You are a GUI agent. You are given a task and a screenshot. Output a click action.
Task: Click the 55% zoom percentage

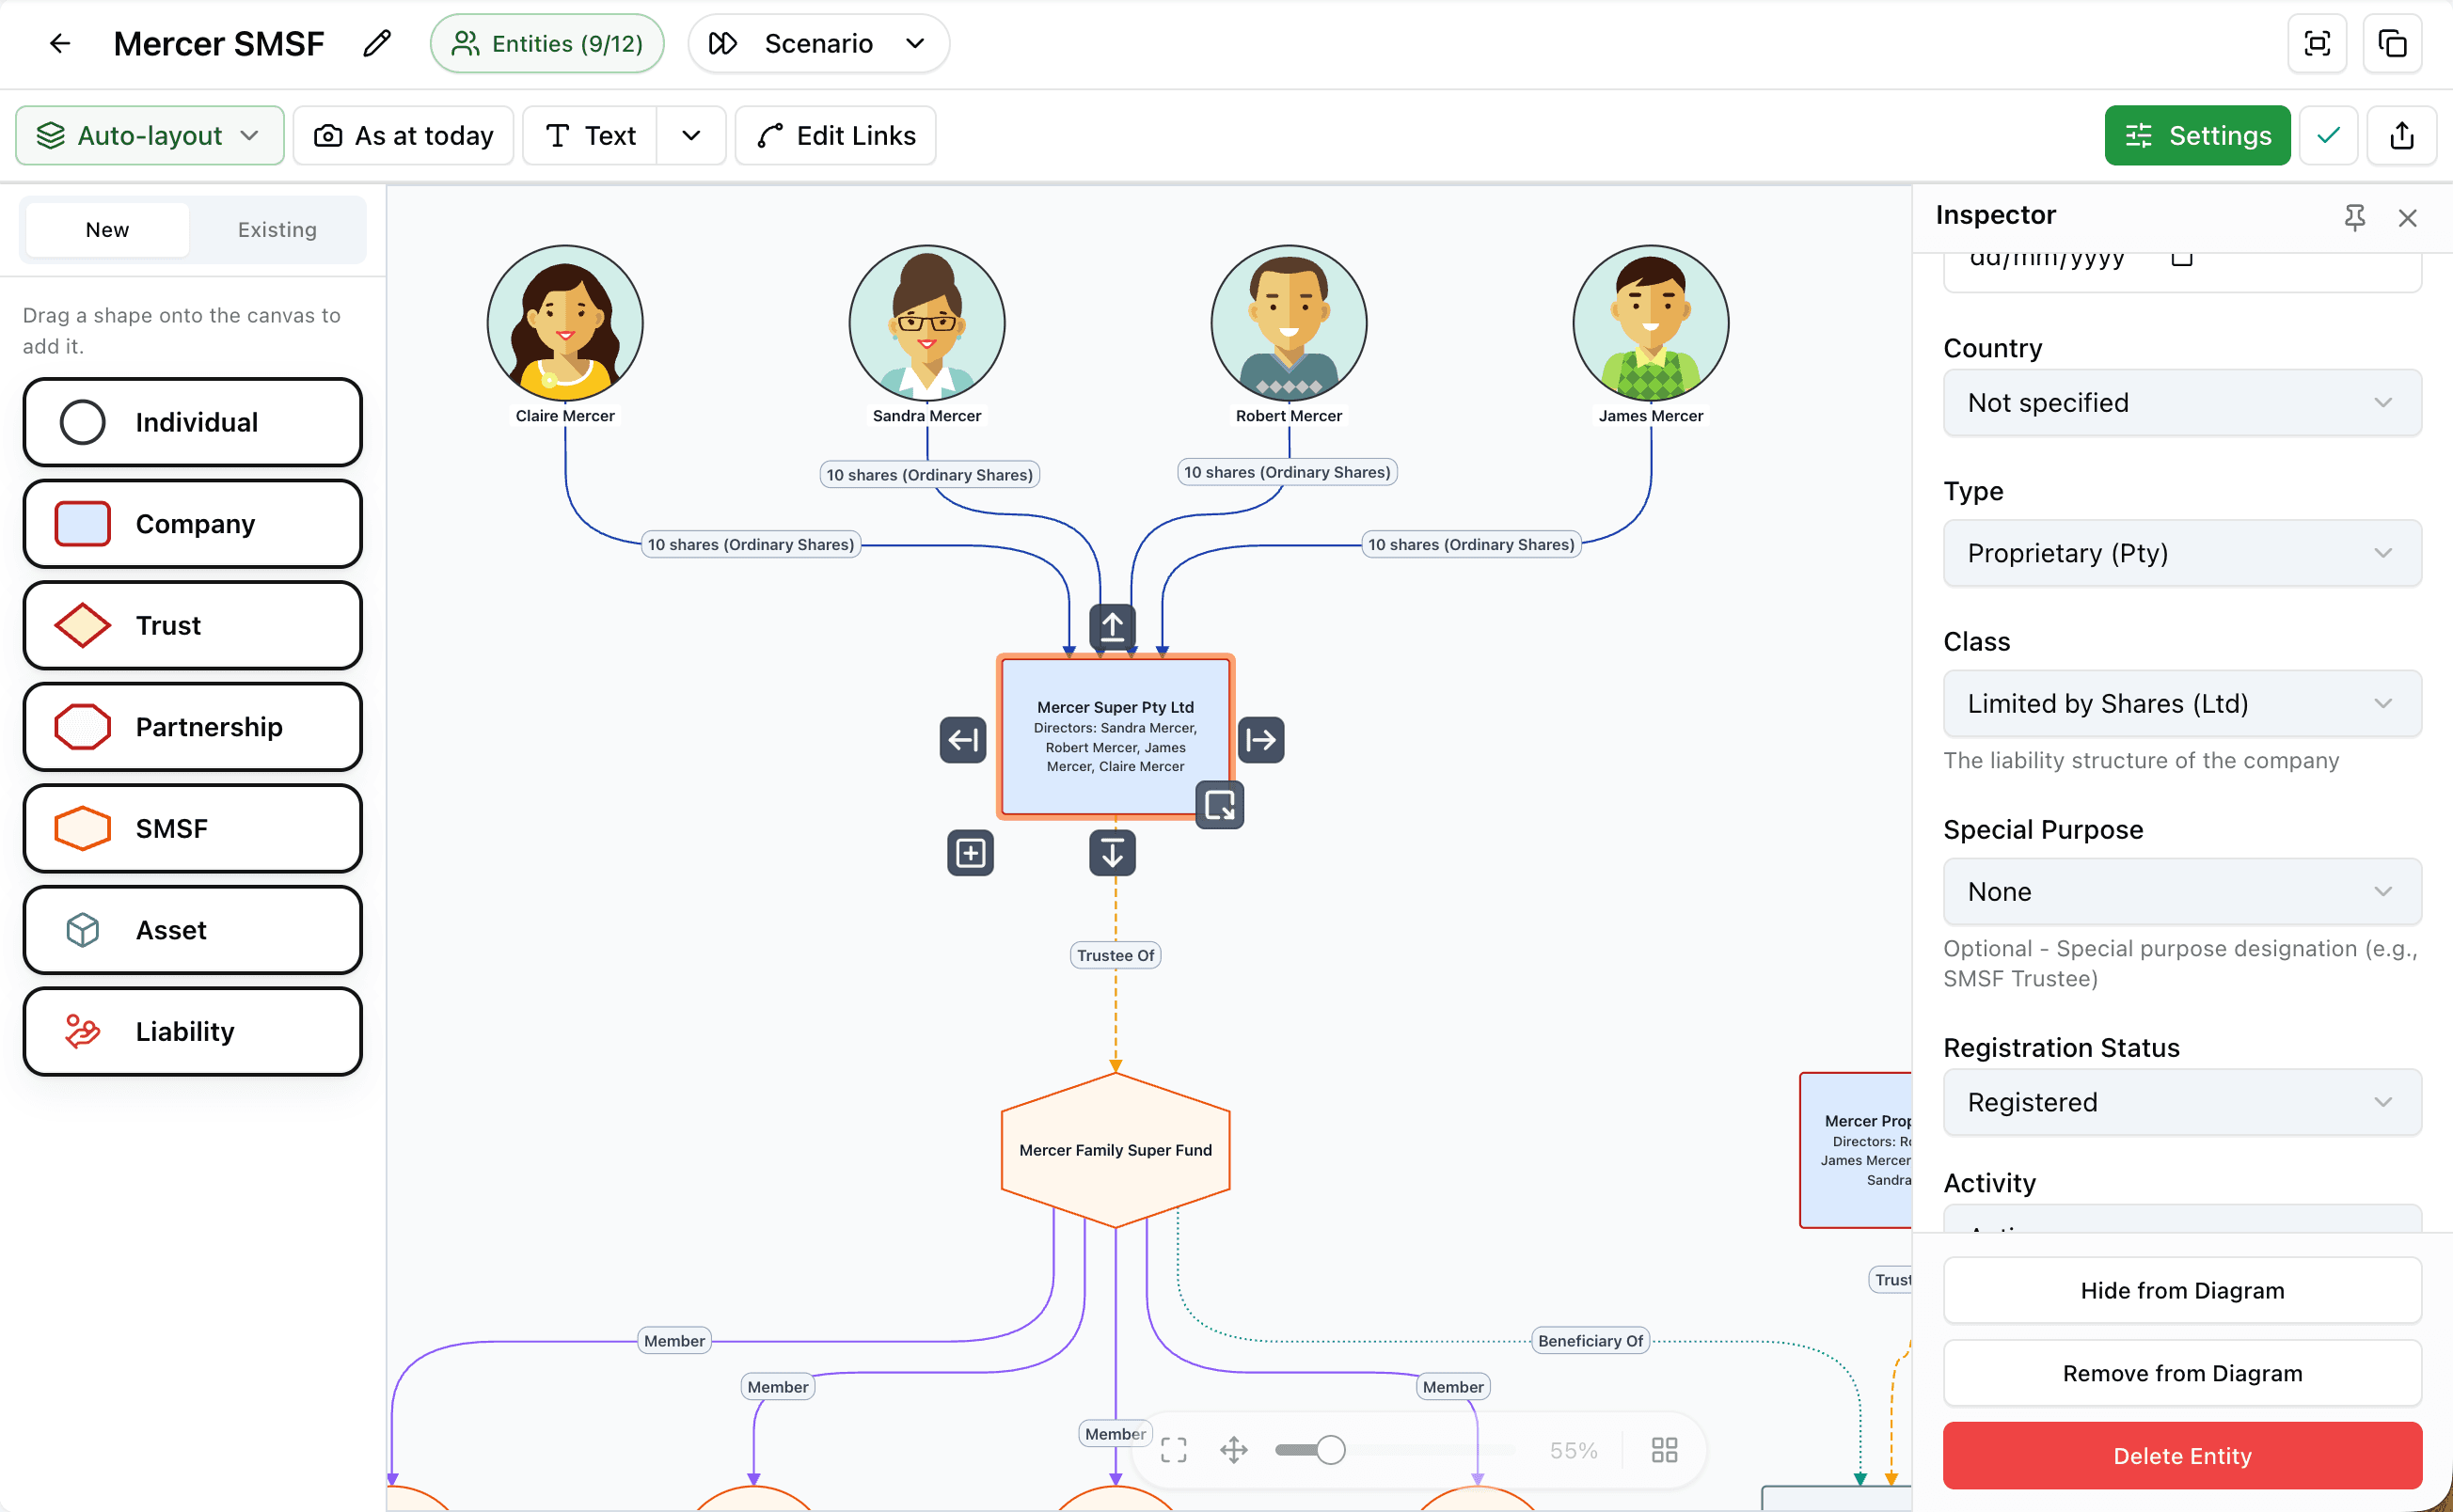1573,1450
